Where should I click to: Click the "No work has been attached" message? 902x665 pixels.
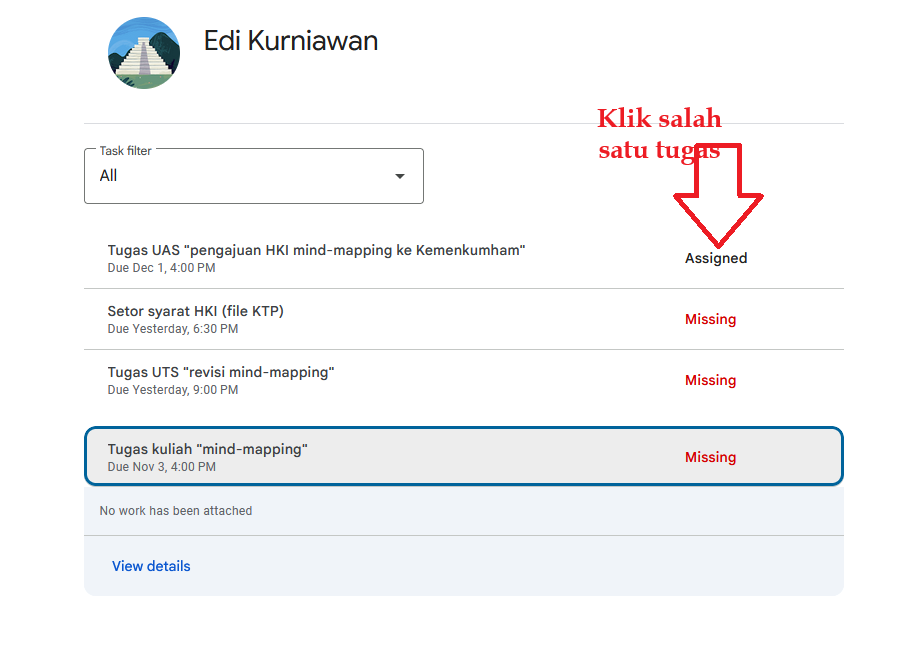pos(176,511)
